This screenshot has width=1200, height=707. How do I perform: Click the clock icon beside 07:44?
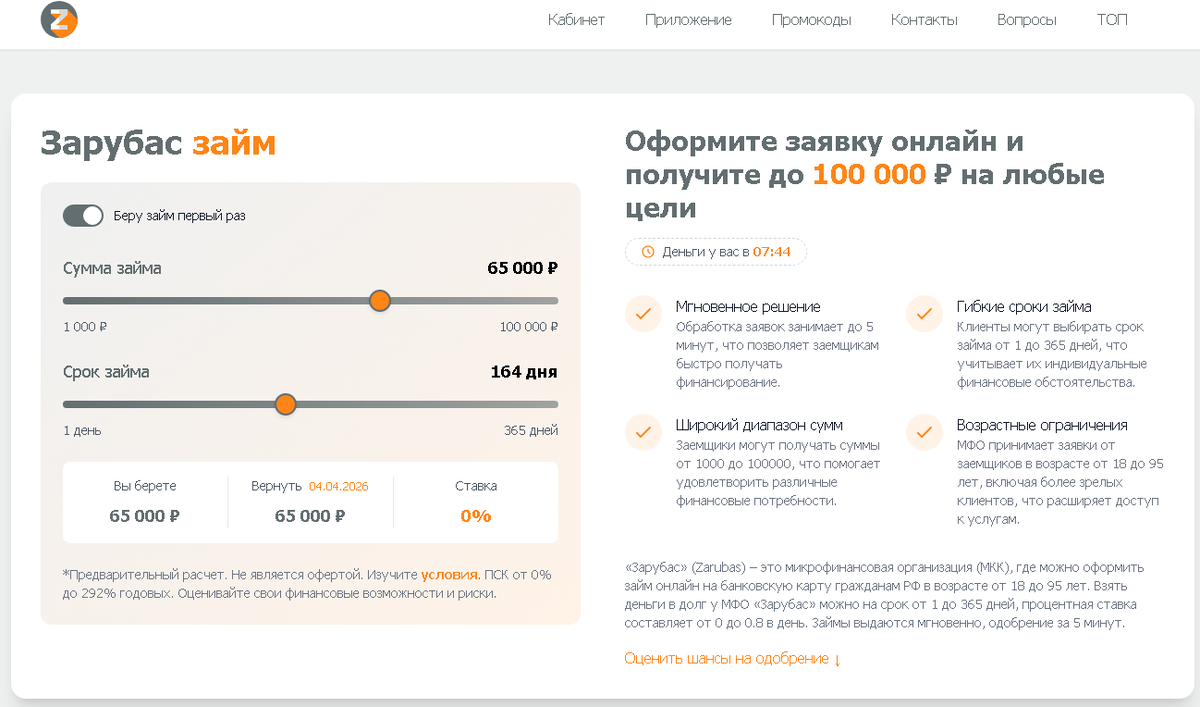648,252
